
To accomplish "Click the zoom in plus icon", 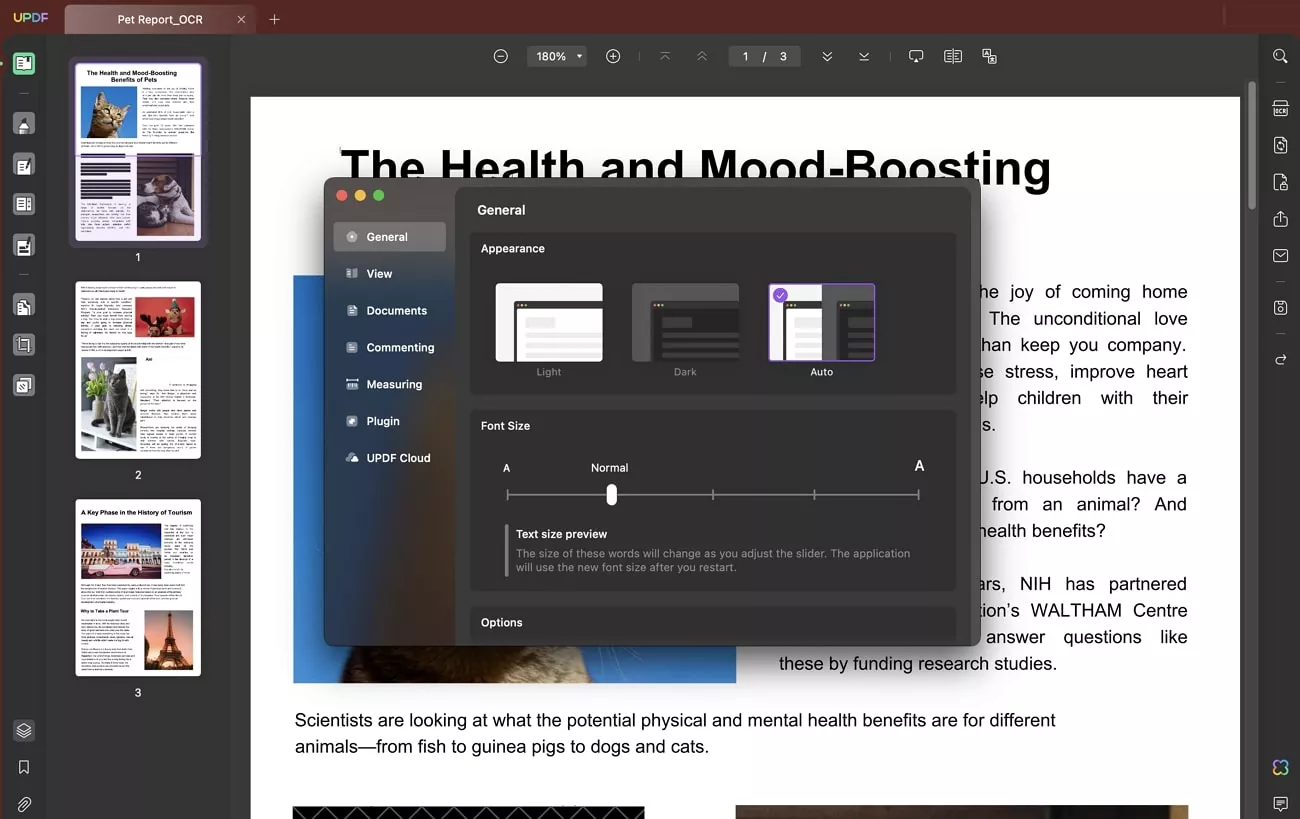I will (613, 57).
